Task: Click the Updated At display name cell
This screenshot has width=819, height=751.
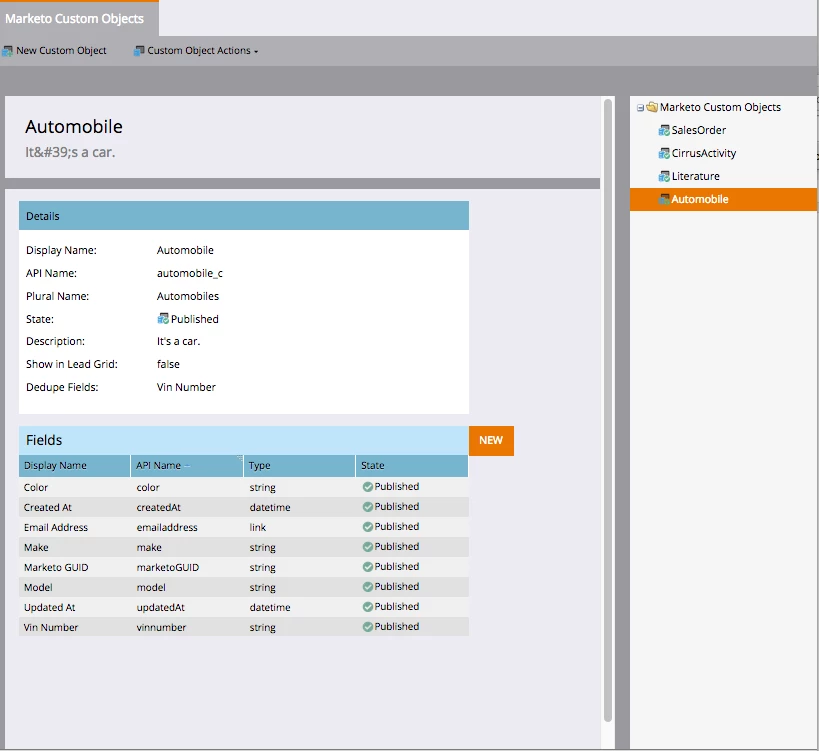Action: pyautogui.click(x=49, y=607)
